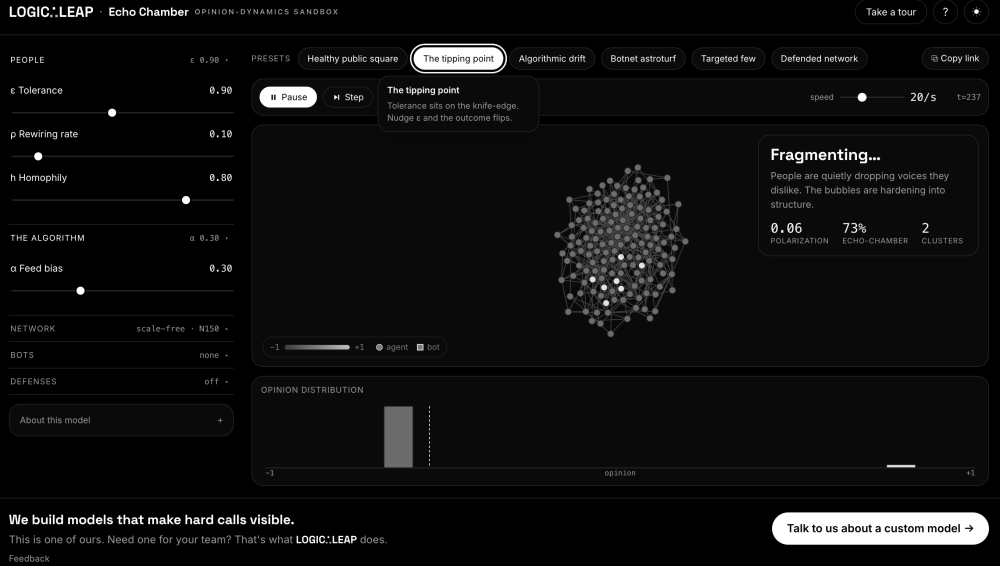Pause the running simulation
Viewport: 1000px width, 566px height.
[x=288, y=97]
